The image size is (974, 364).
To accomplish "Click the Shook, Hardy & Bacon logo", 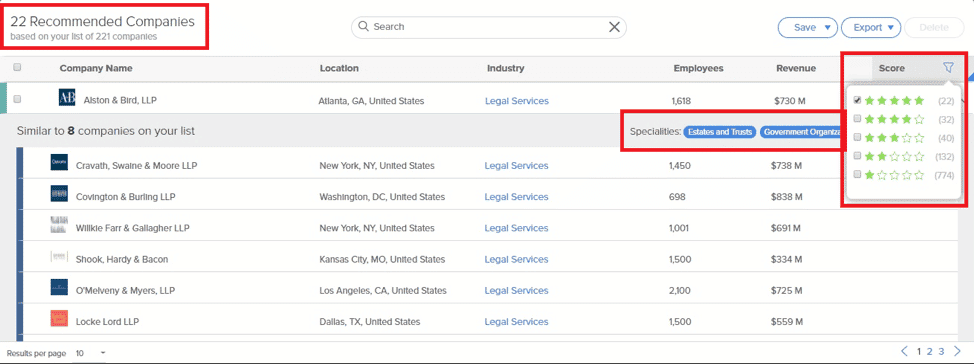I will [59, 257].
